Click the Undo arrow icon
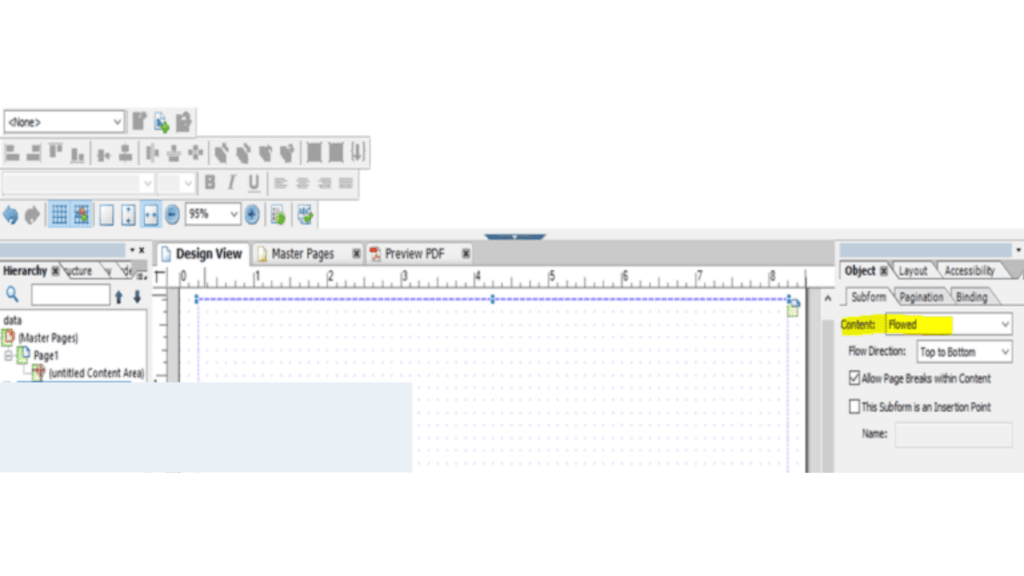The image size is (1024, 576). pyautogui.click(x=10, y=214)
